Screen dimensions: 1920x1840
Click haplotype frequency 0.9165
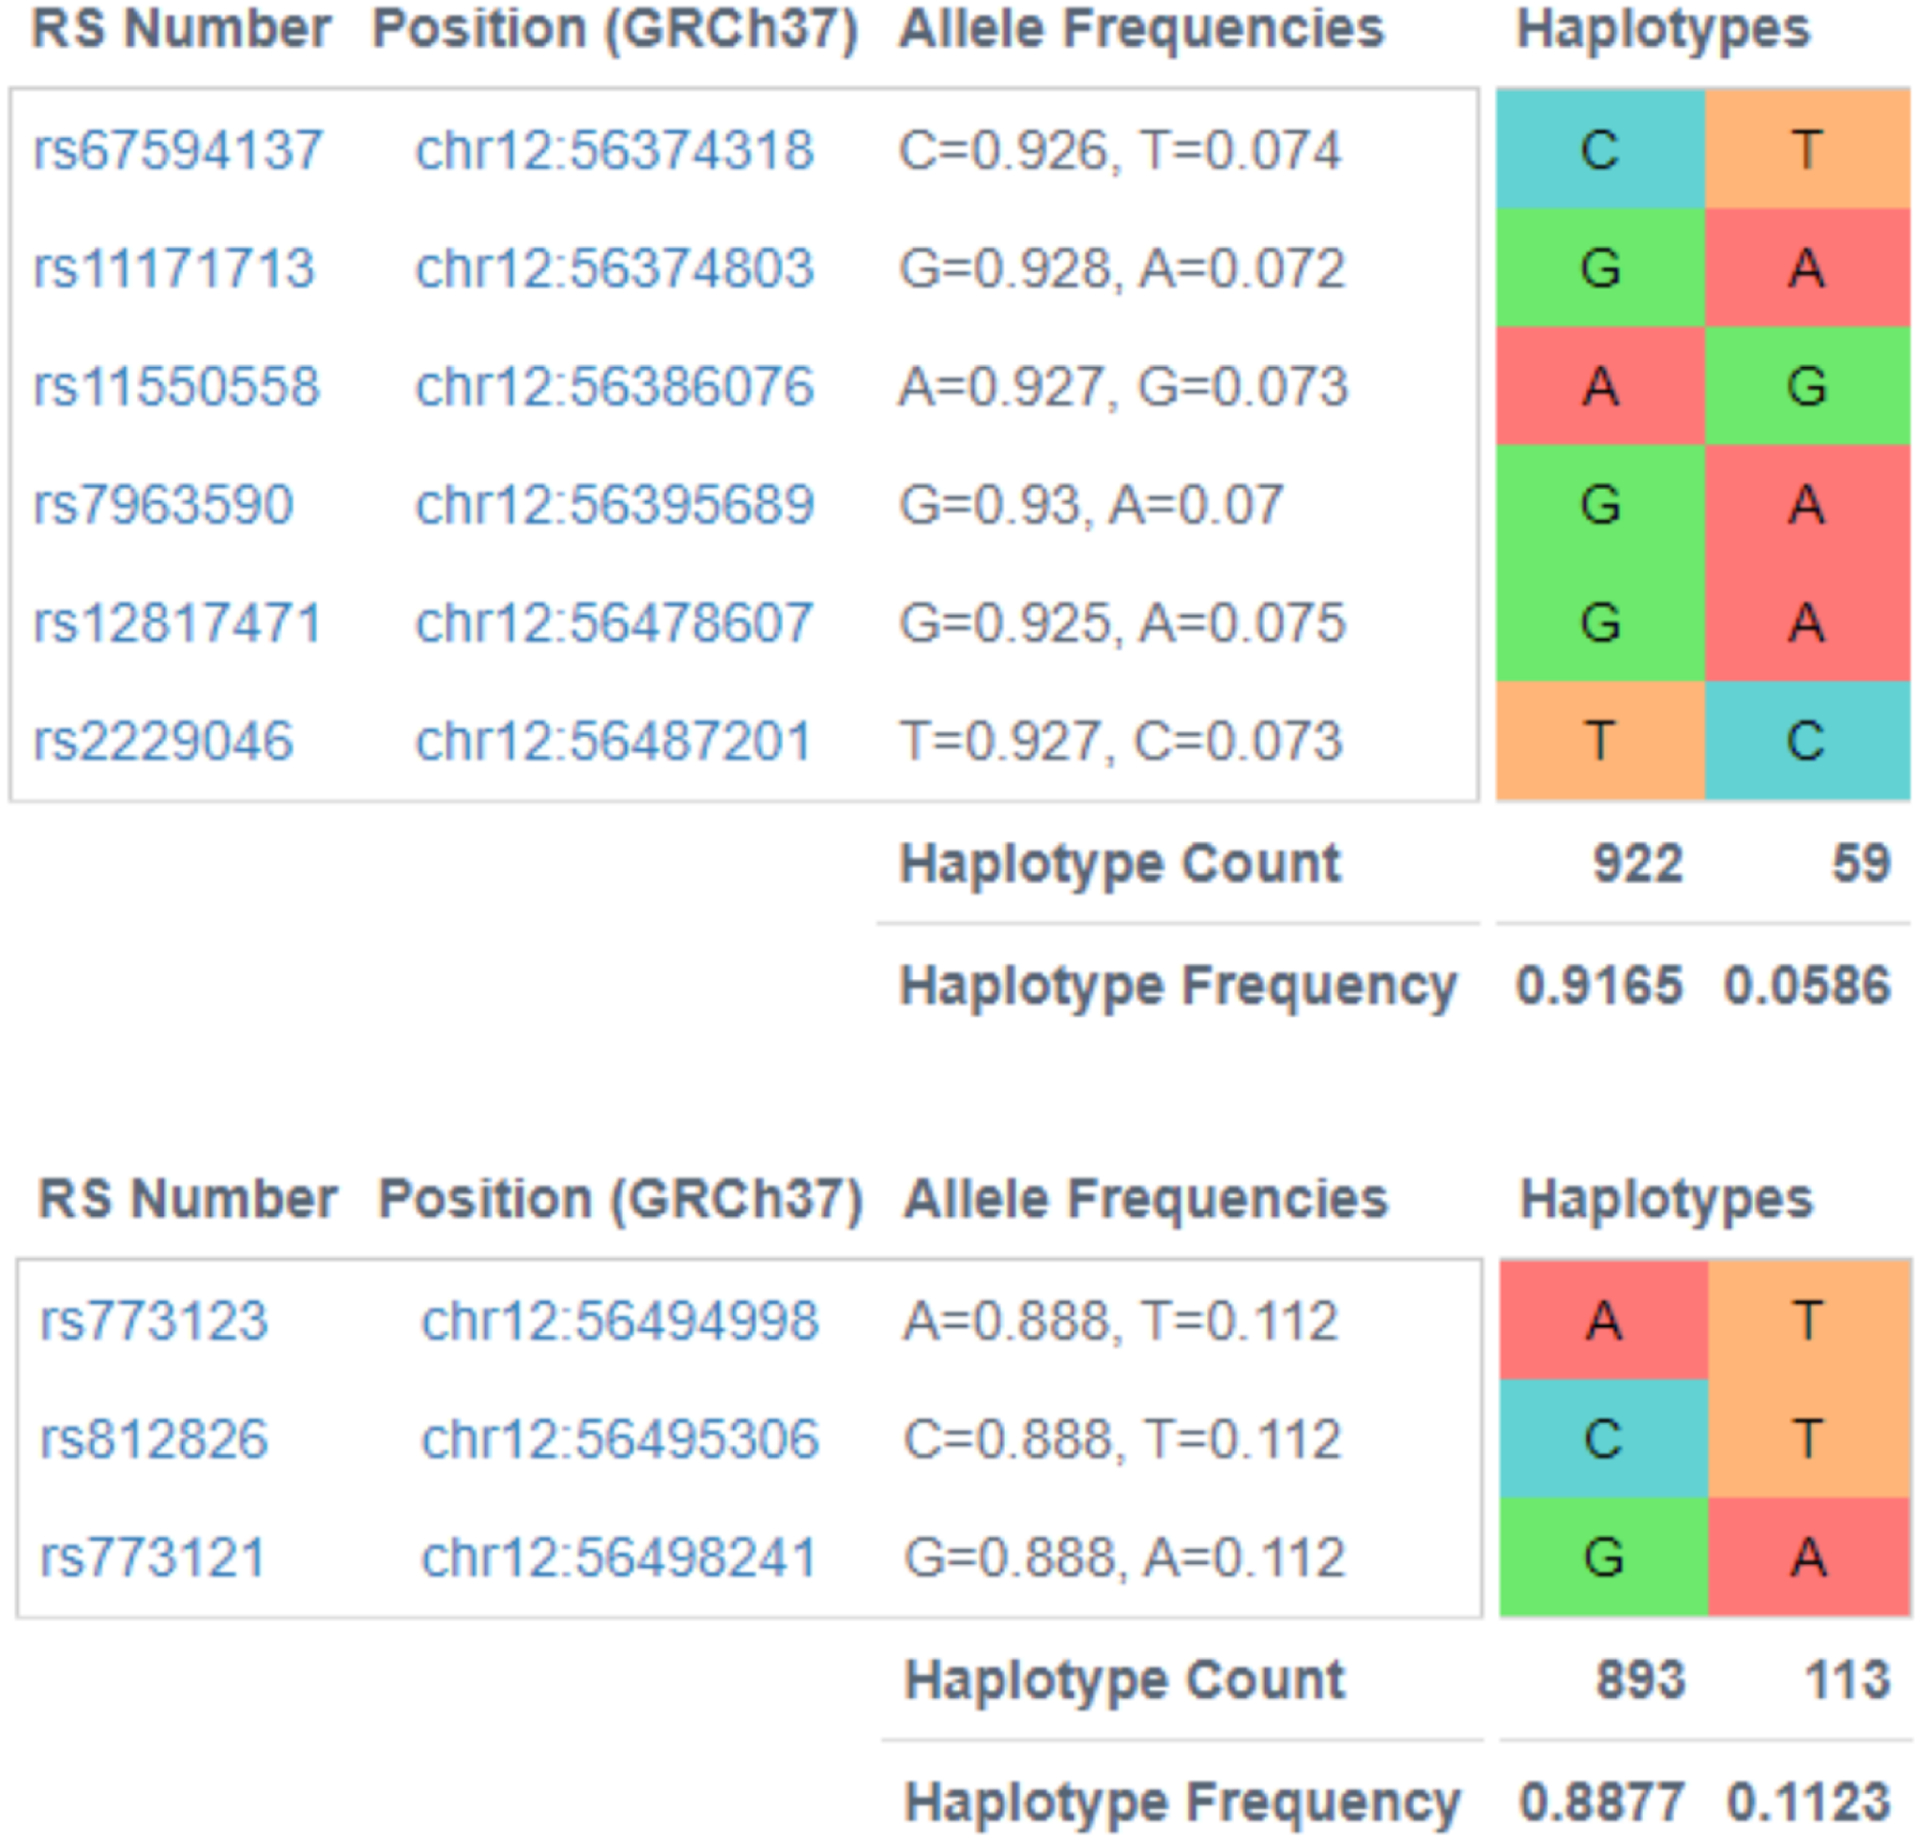pyautogui.click(x=1599, y=986)
